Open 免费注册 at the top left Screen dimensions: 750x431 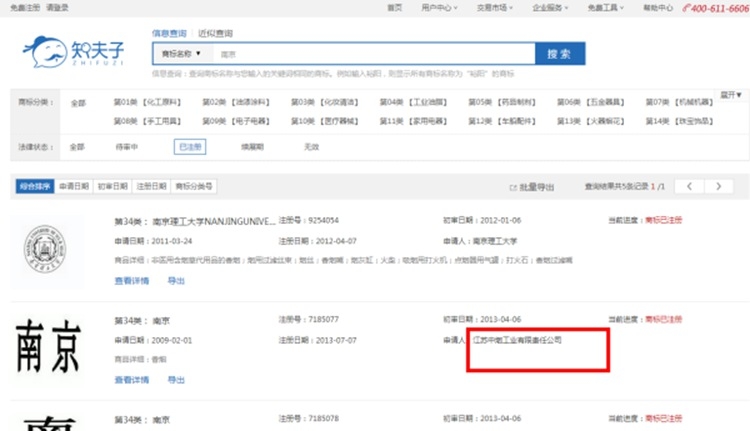click(25, 8)
